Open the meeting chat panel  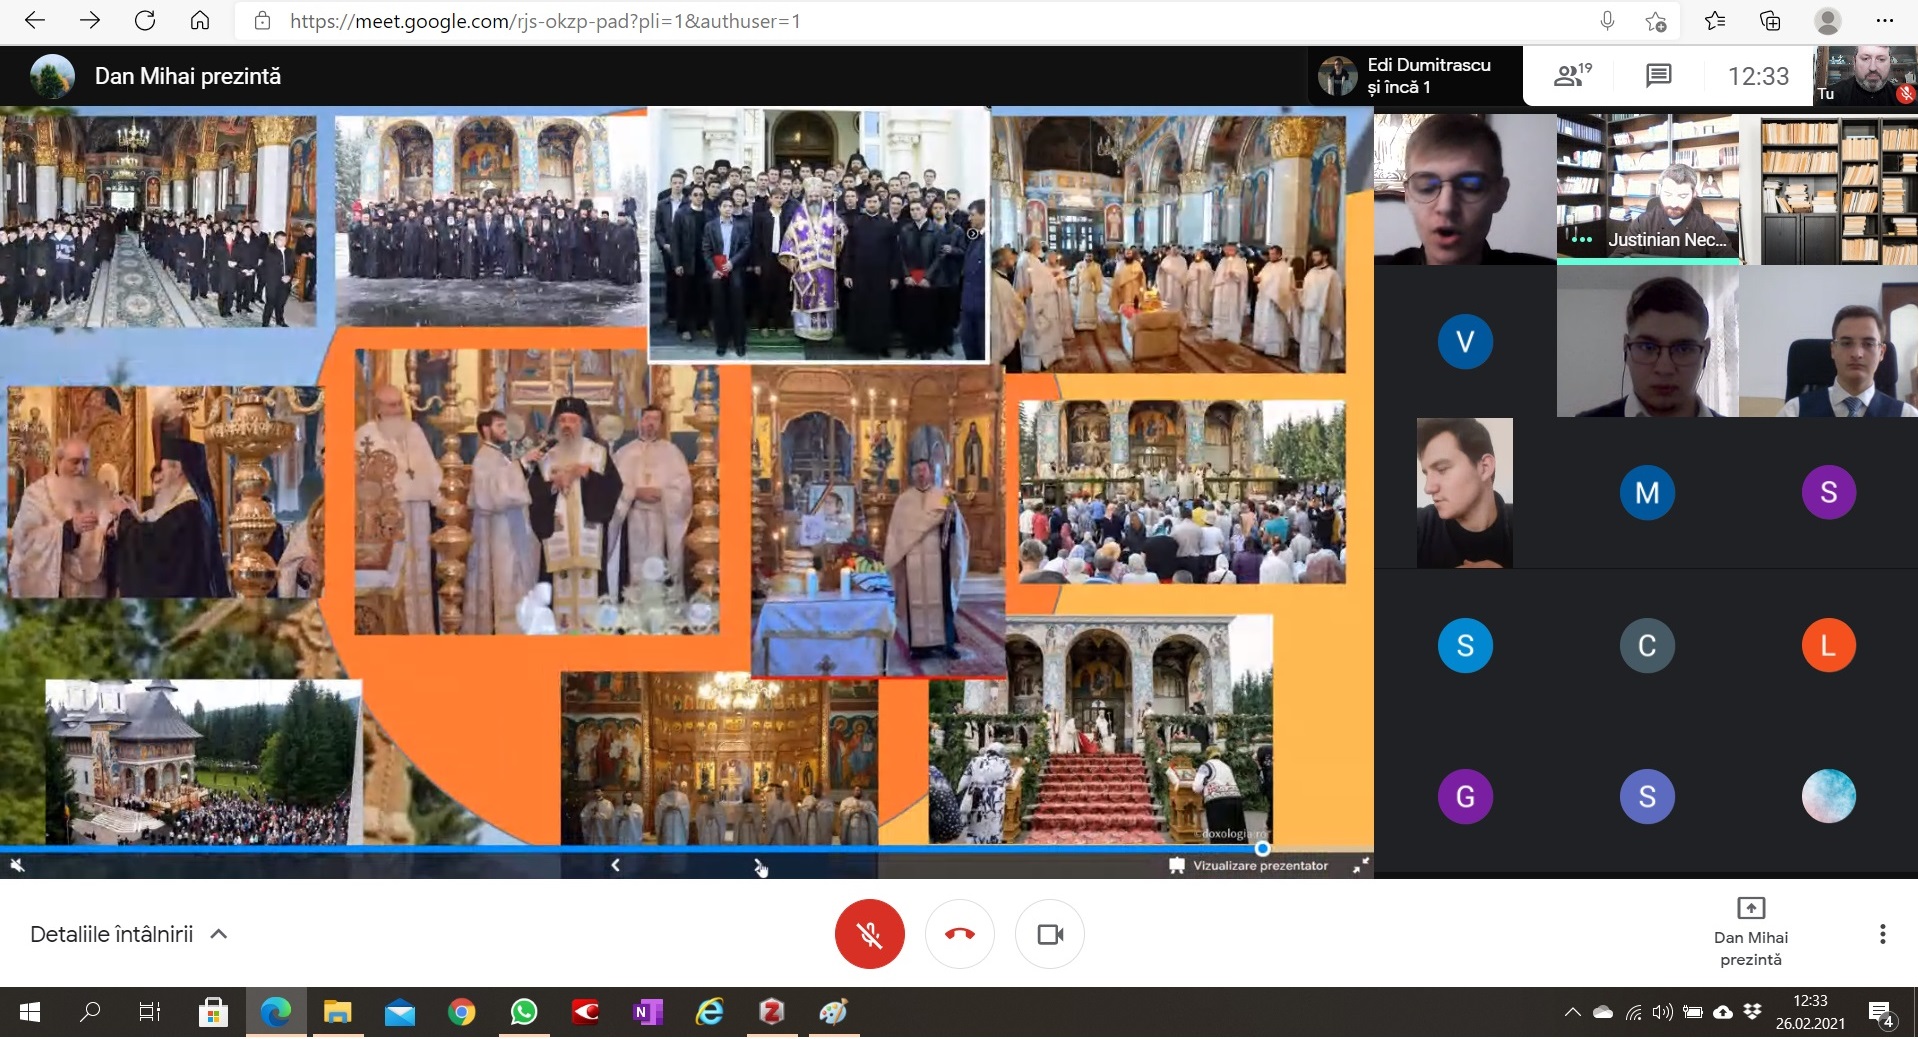tap(1658, 76)
